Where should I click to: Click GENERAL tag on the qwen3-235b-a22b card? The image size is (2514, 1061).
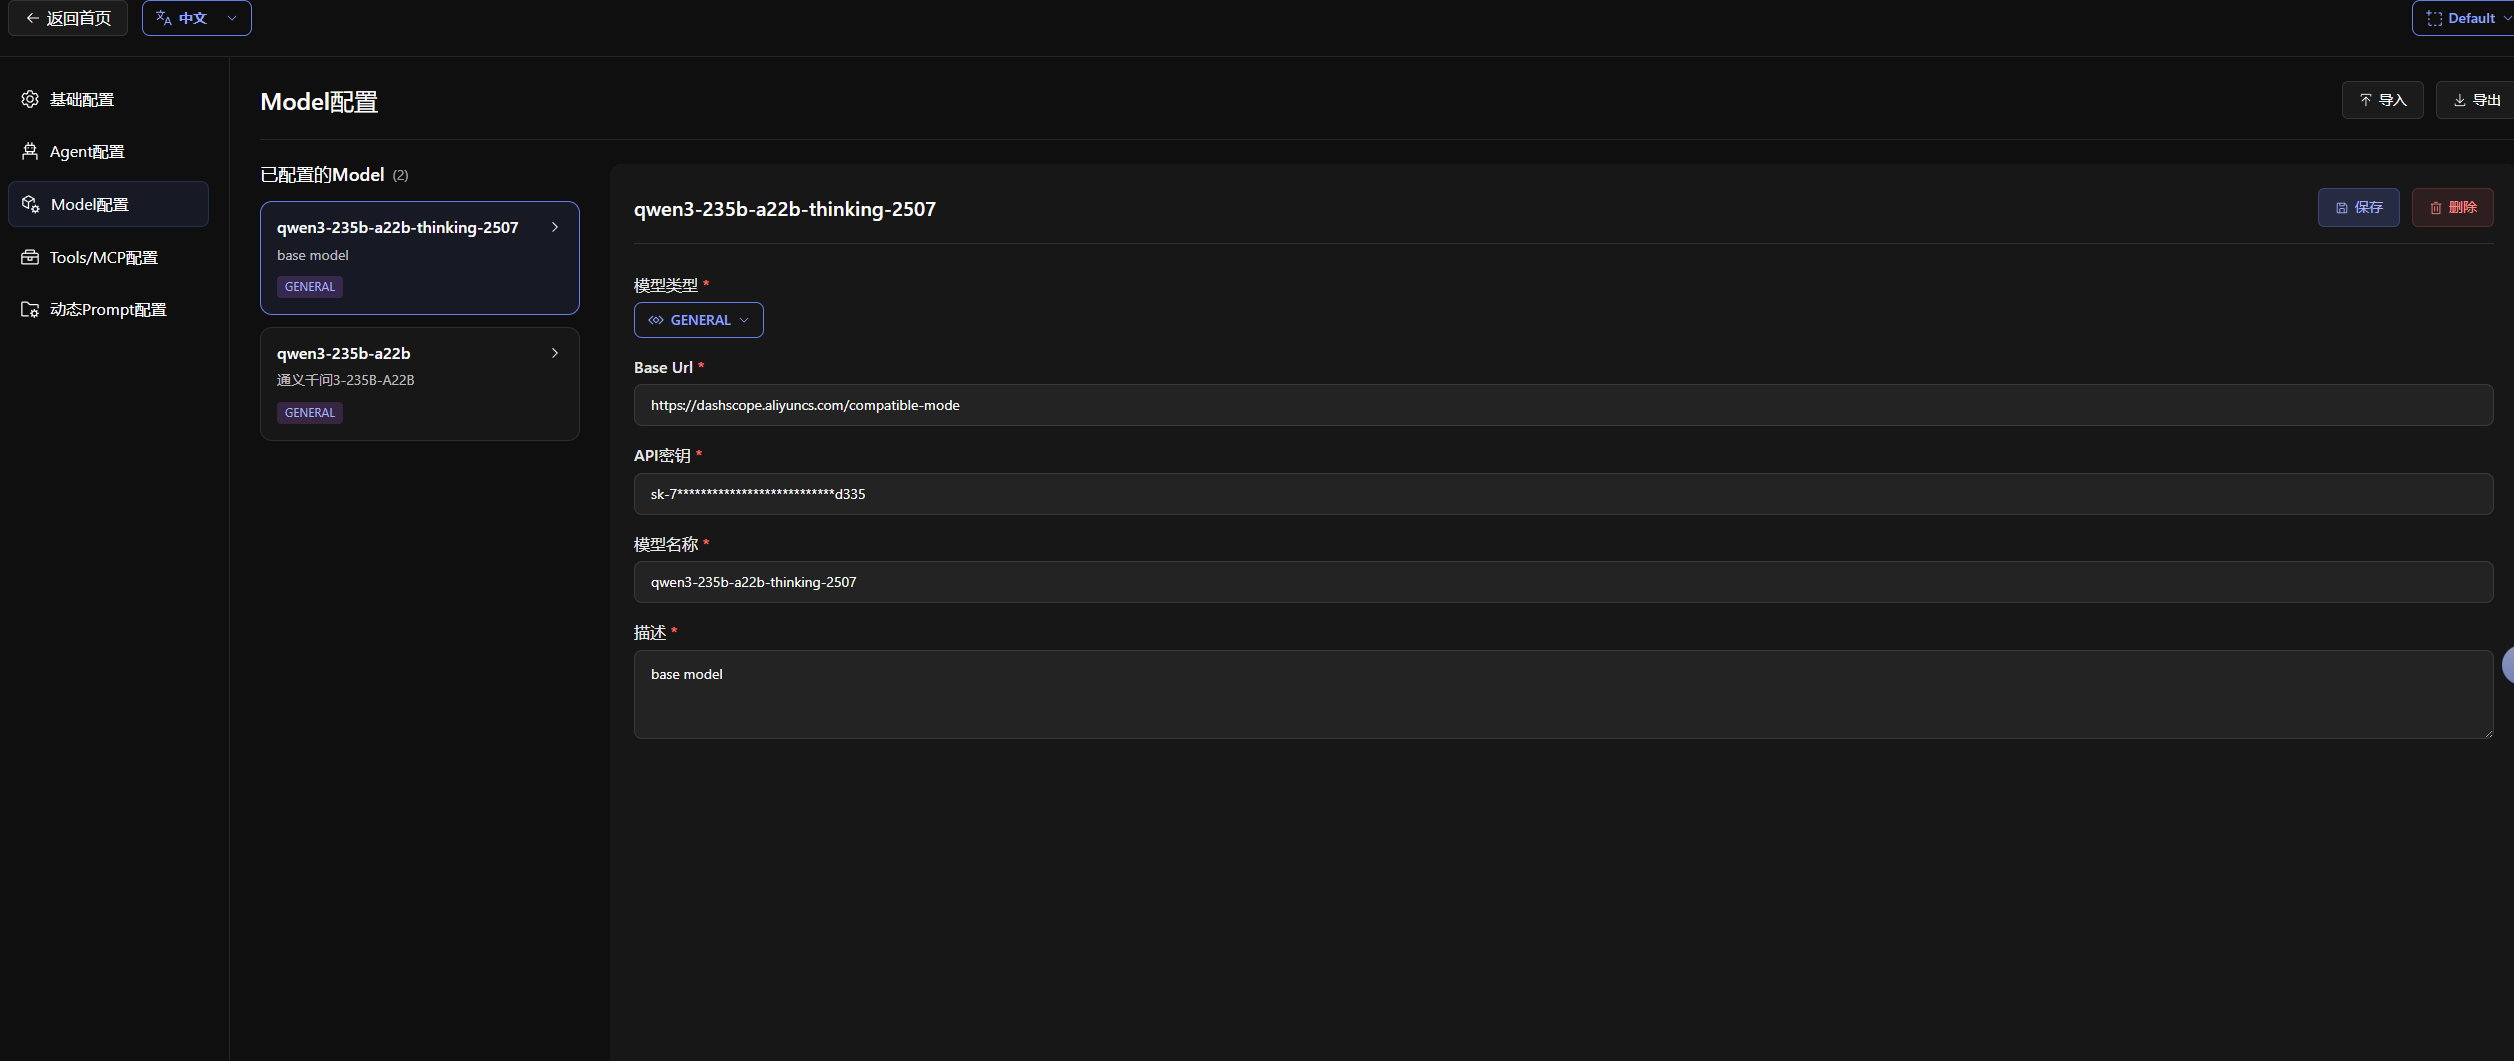pyautogui.click(x=310, y=413)
